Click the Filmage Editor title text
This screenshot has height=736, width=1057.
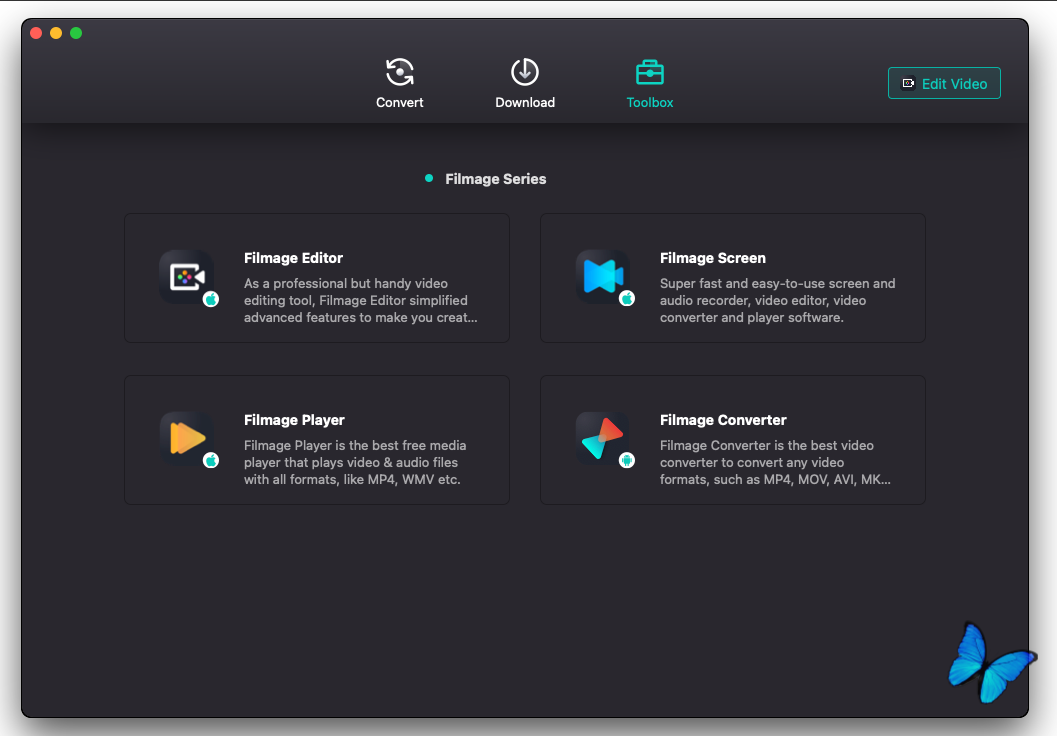pyautogui.click(x=293, y=258)
